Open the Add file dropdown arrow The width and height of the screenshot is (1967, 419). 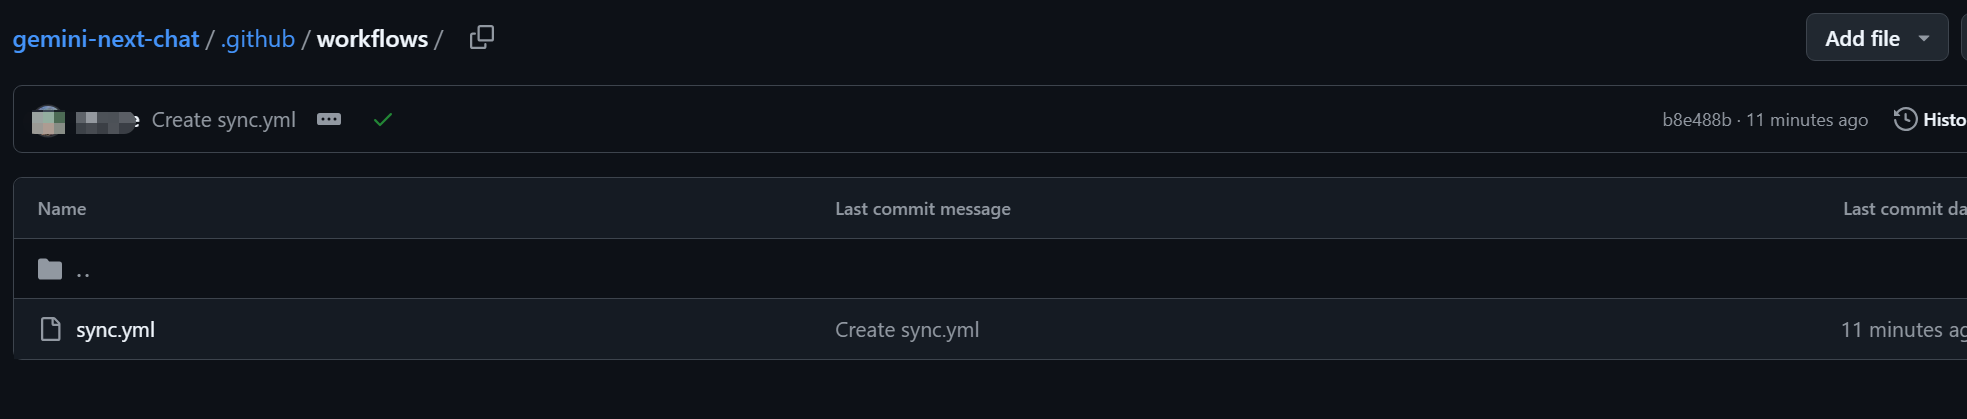click(x=1924, y=38)
